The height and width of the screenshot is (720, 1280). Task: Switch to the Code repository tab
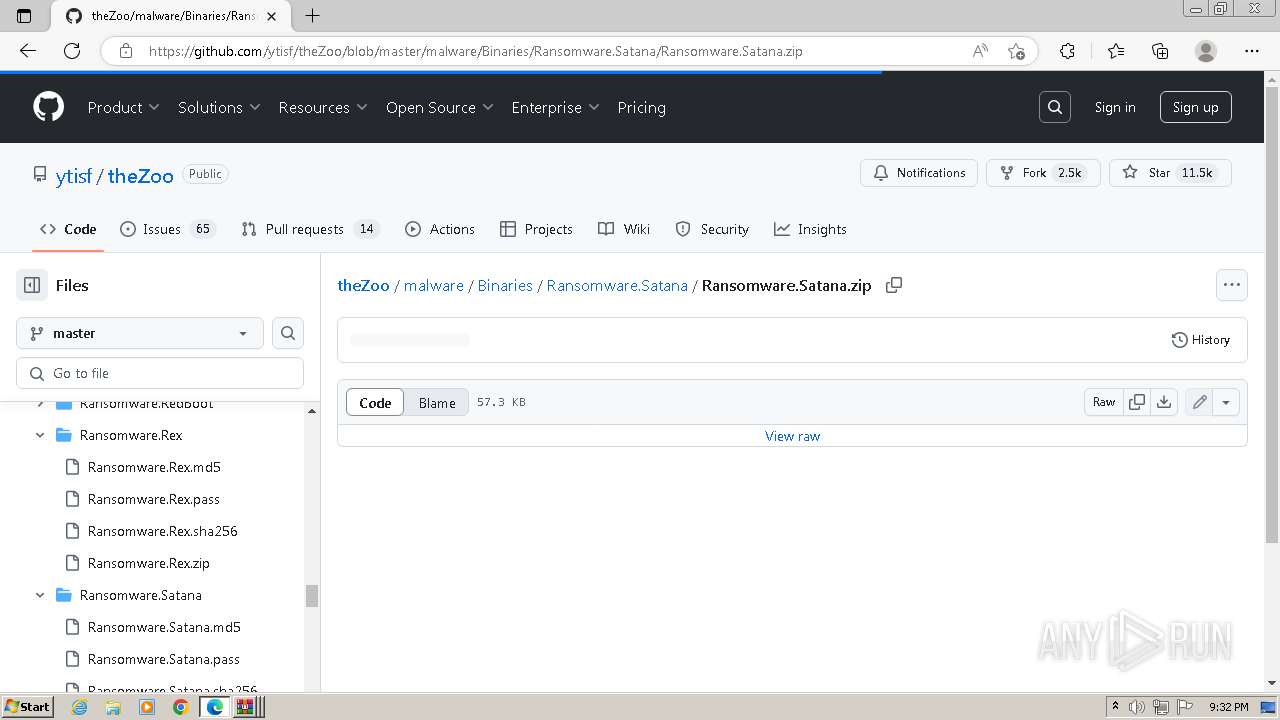68,229
